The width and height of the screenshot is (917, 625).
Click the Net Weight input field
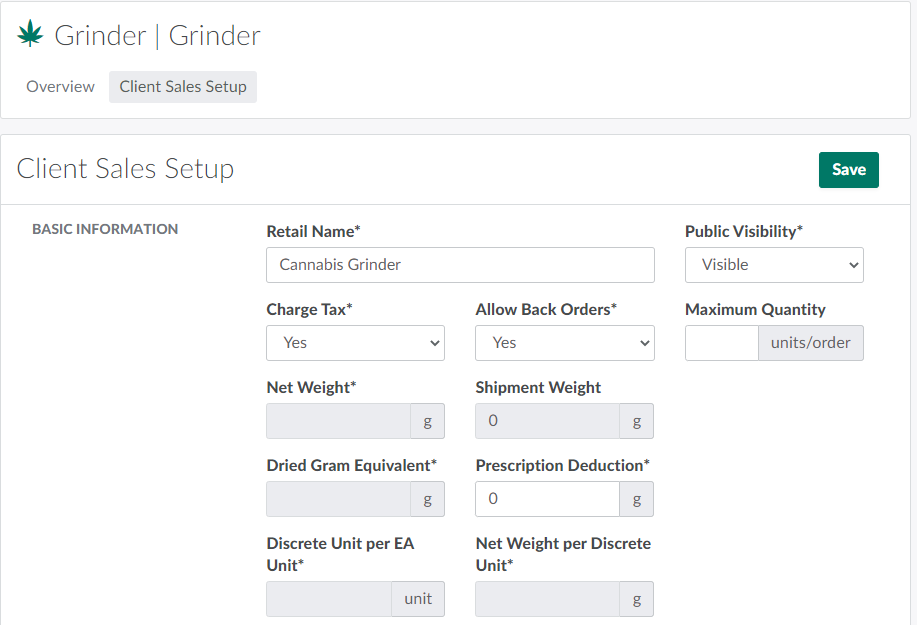pyautogui.click(x=338, y=421)
